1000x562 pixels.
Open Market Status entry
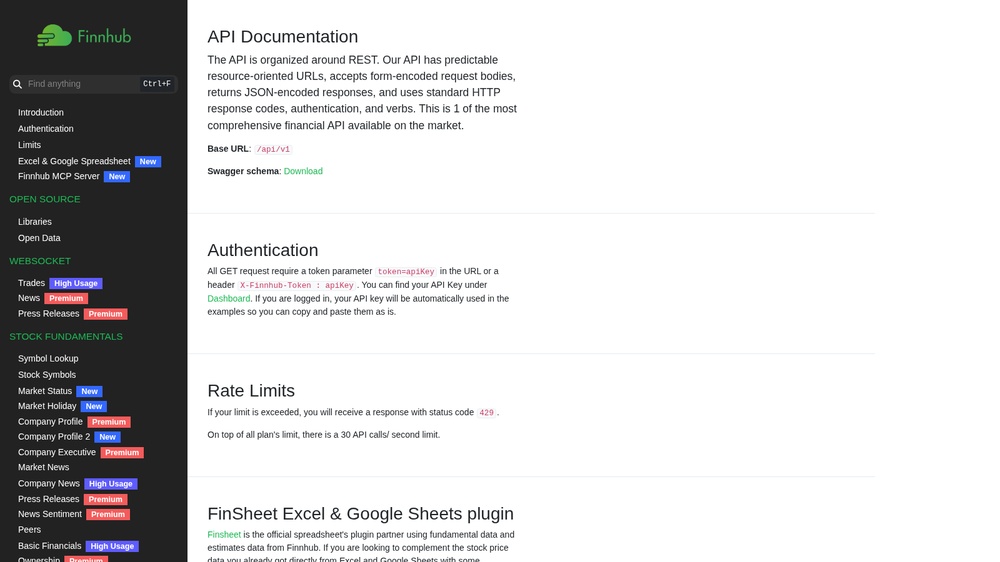45,391
